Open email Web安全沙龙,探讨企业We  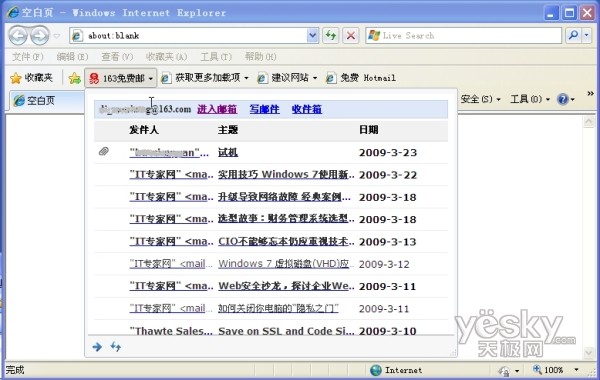click(x=286, y=286)
